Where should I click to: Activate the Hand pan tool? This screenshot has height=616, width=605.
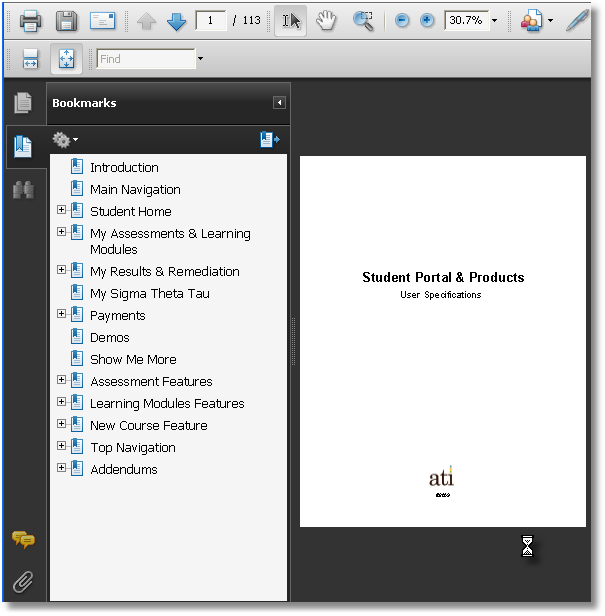(326, 21)
